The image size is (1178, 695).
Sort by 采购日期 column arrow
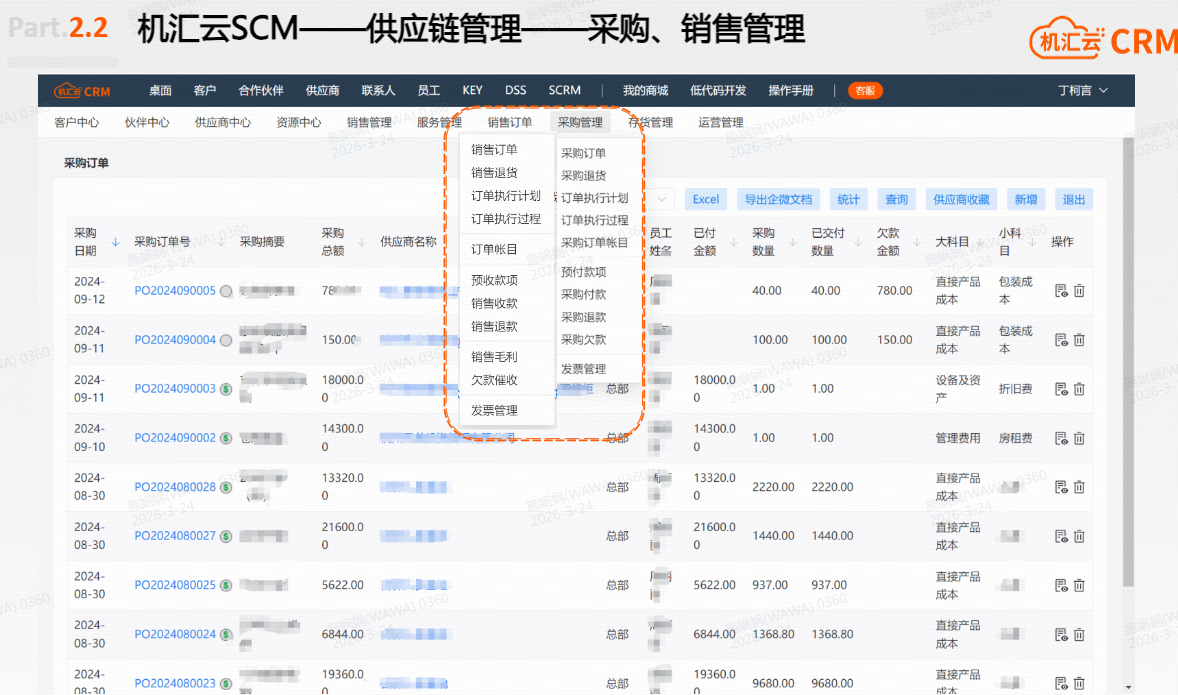[x=115, y=242]
